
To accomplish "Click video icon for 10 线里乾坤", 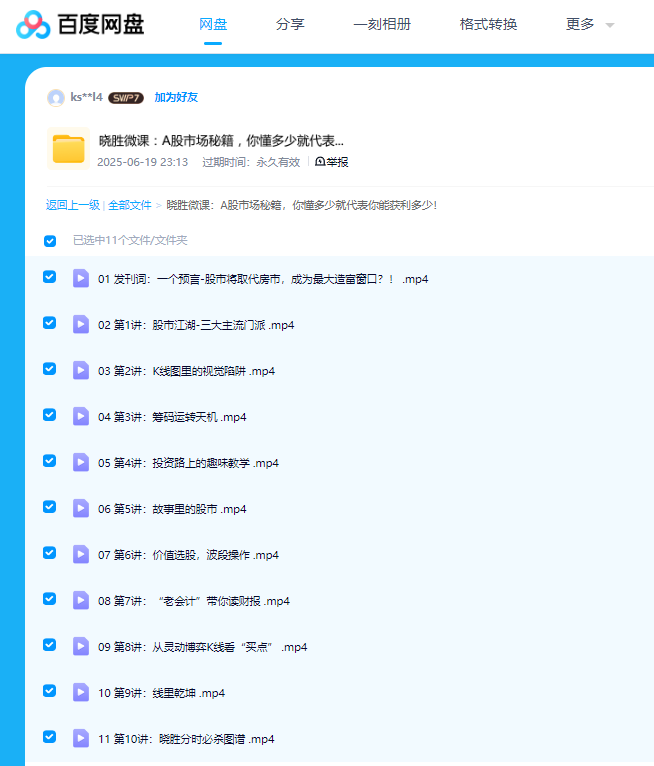I will point(81,692).
